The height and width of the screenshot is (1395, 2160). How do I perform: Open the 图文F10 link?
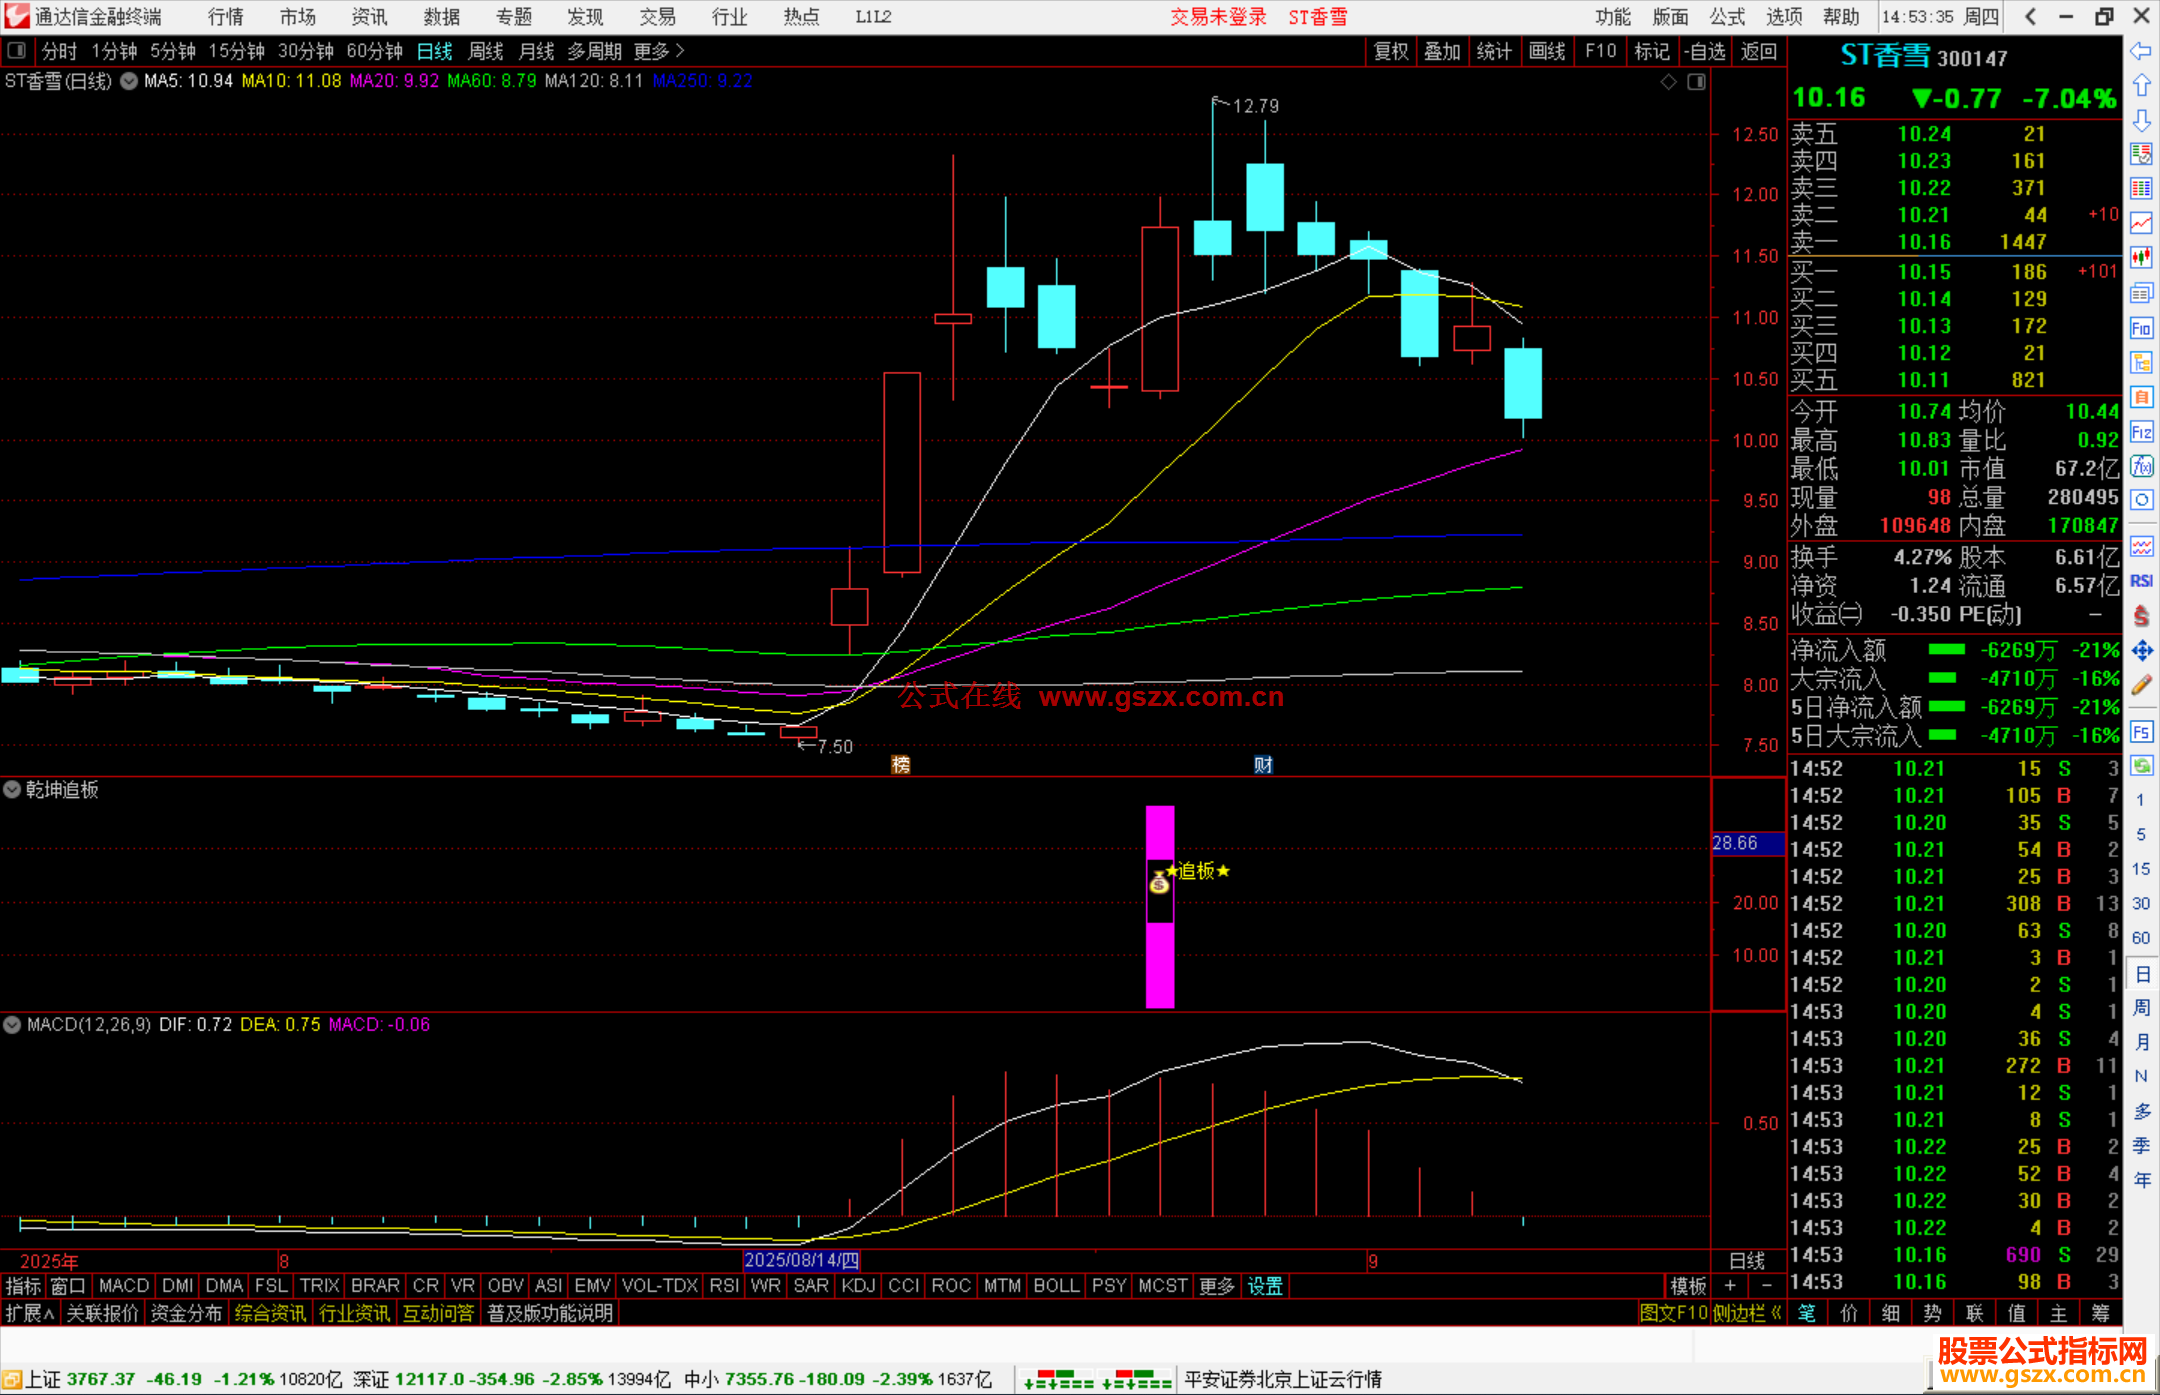(1673, 1313)
